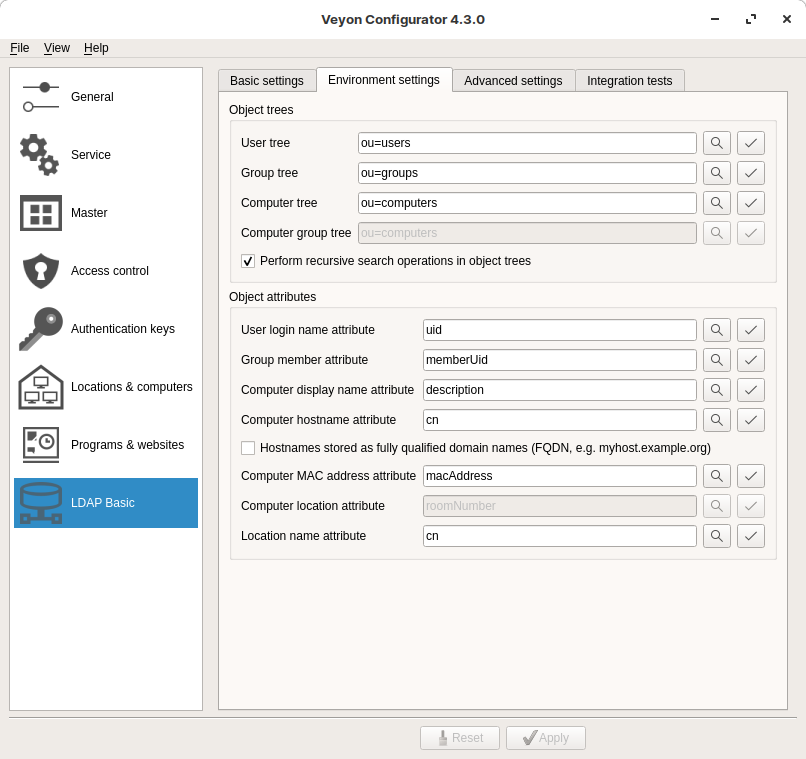
Task: Focus the Computer tree input field
Action: [527, 203]
